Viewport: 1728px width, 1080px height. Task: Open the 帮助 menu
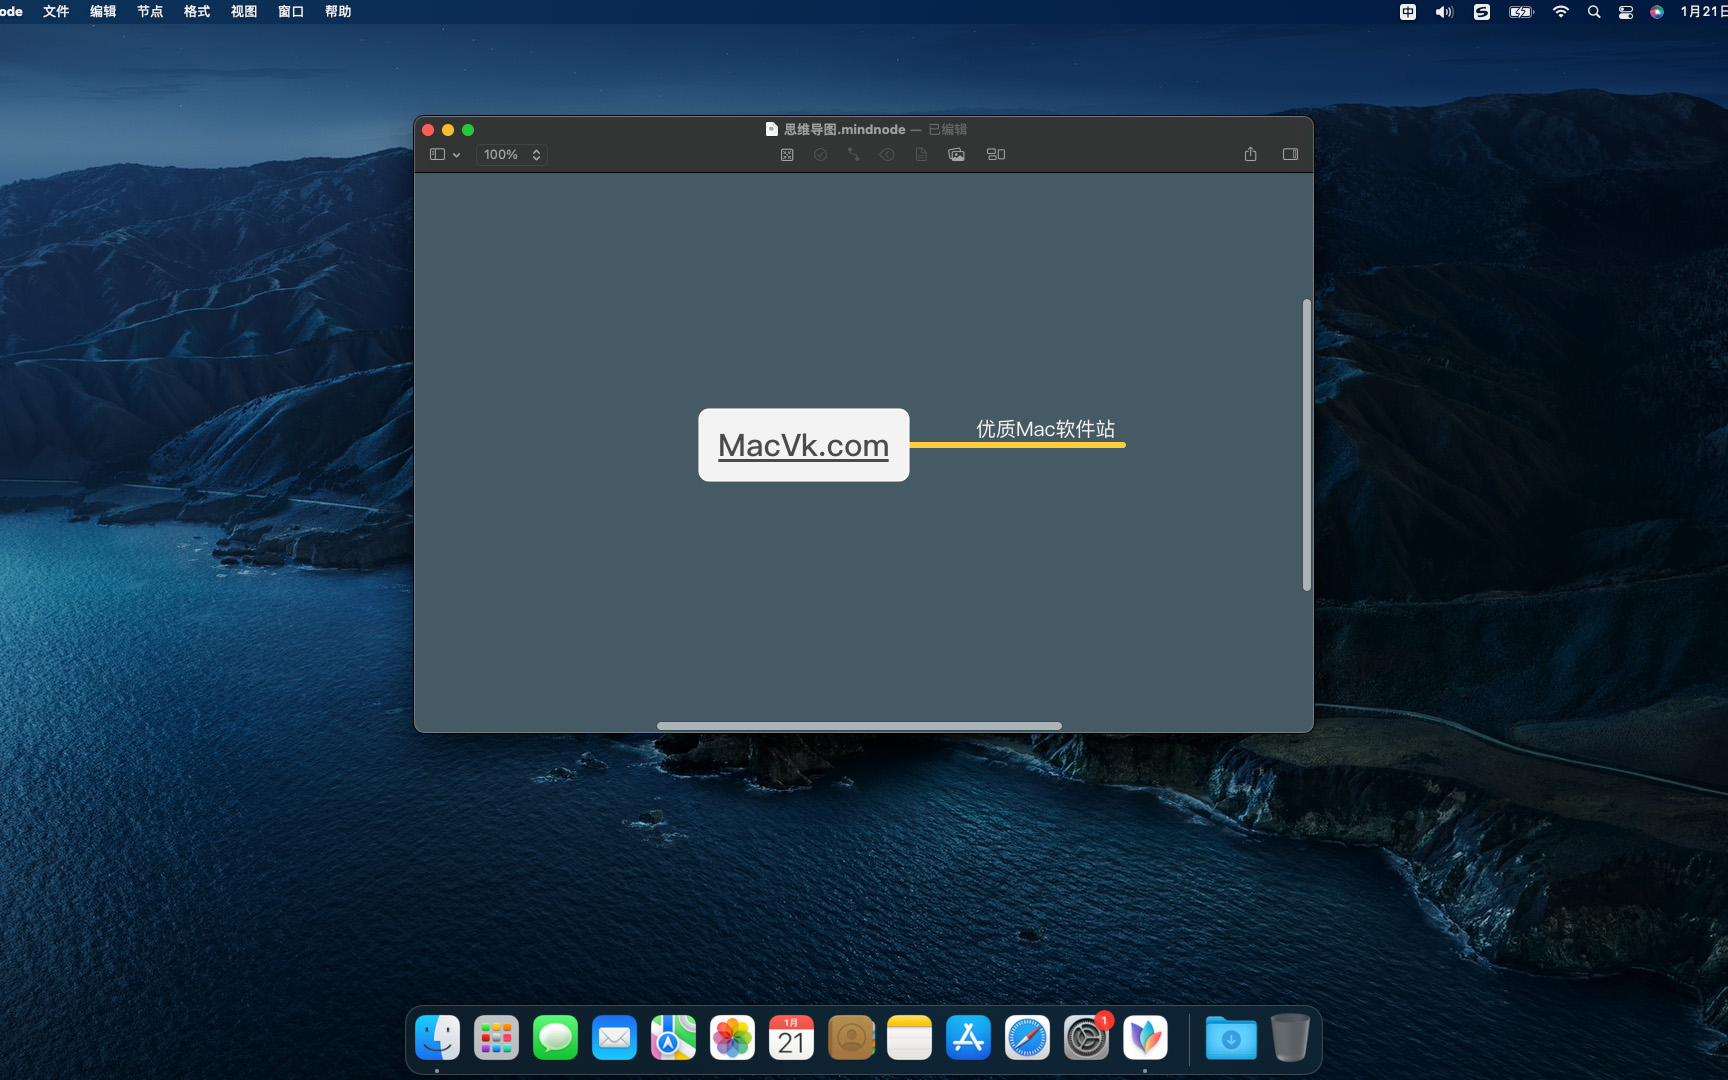(x=338, y=12)
